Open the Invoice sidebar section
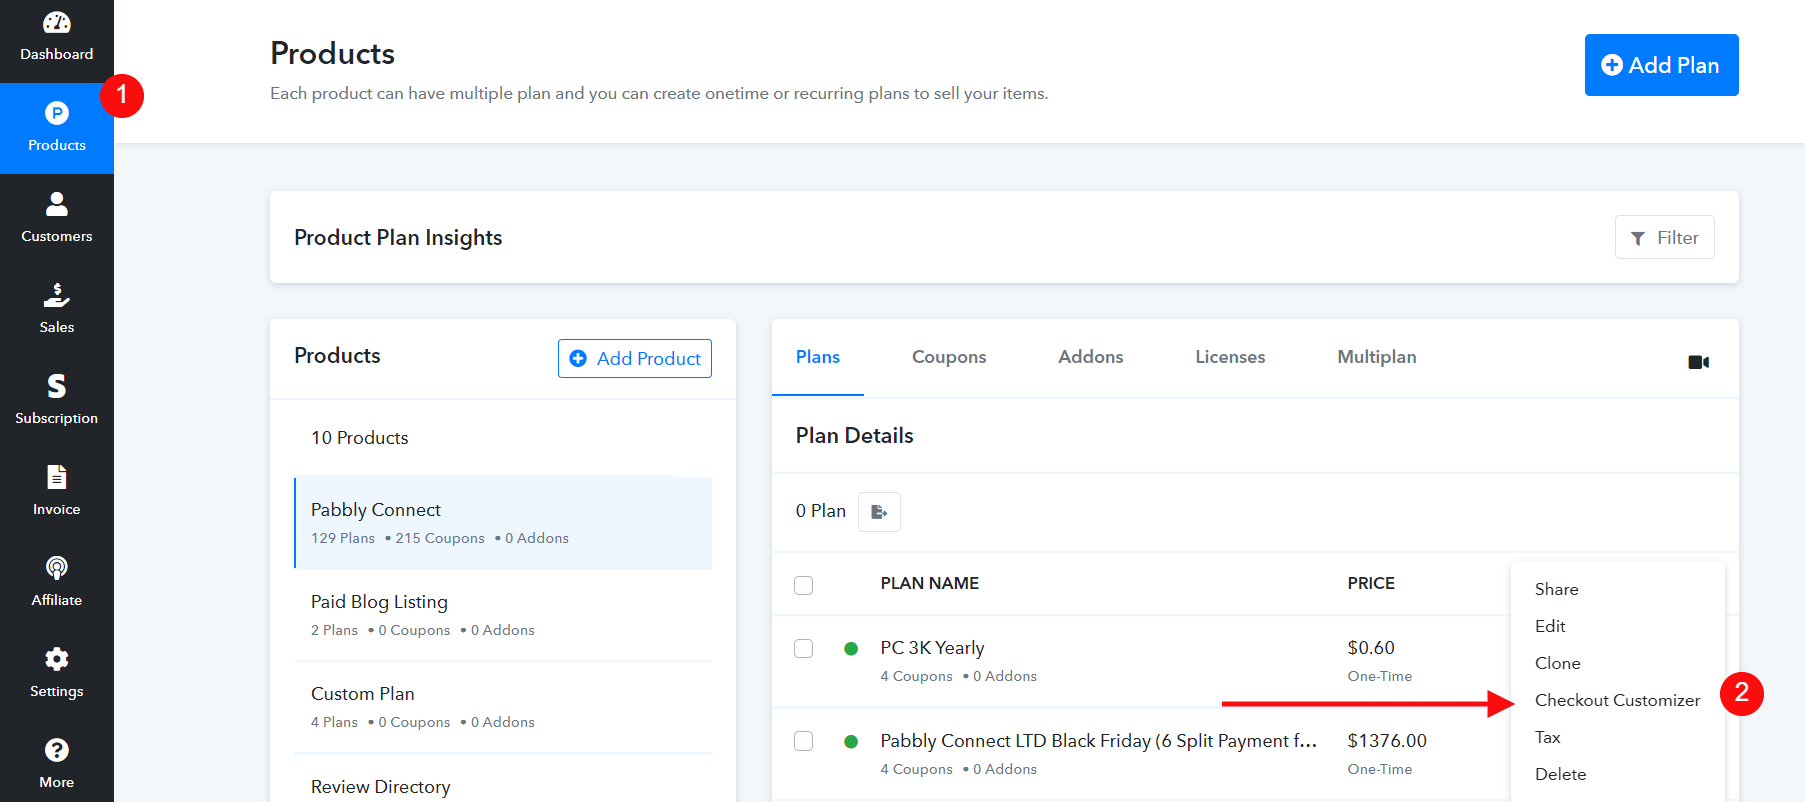The height and width of the screenshot is (802, 1805). [x=57, y=492]
